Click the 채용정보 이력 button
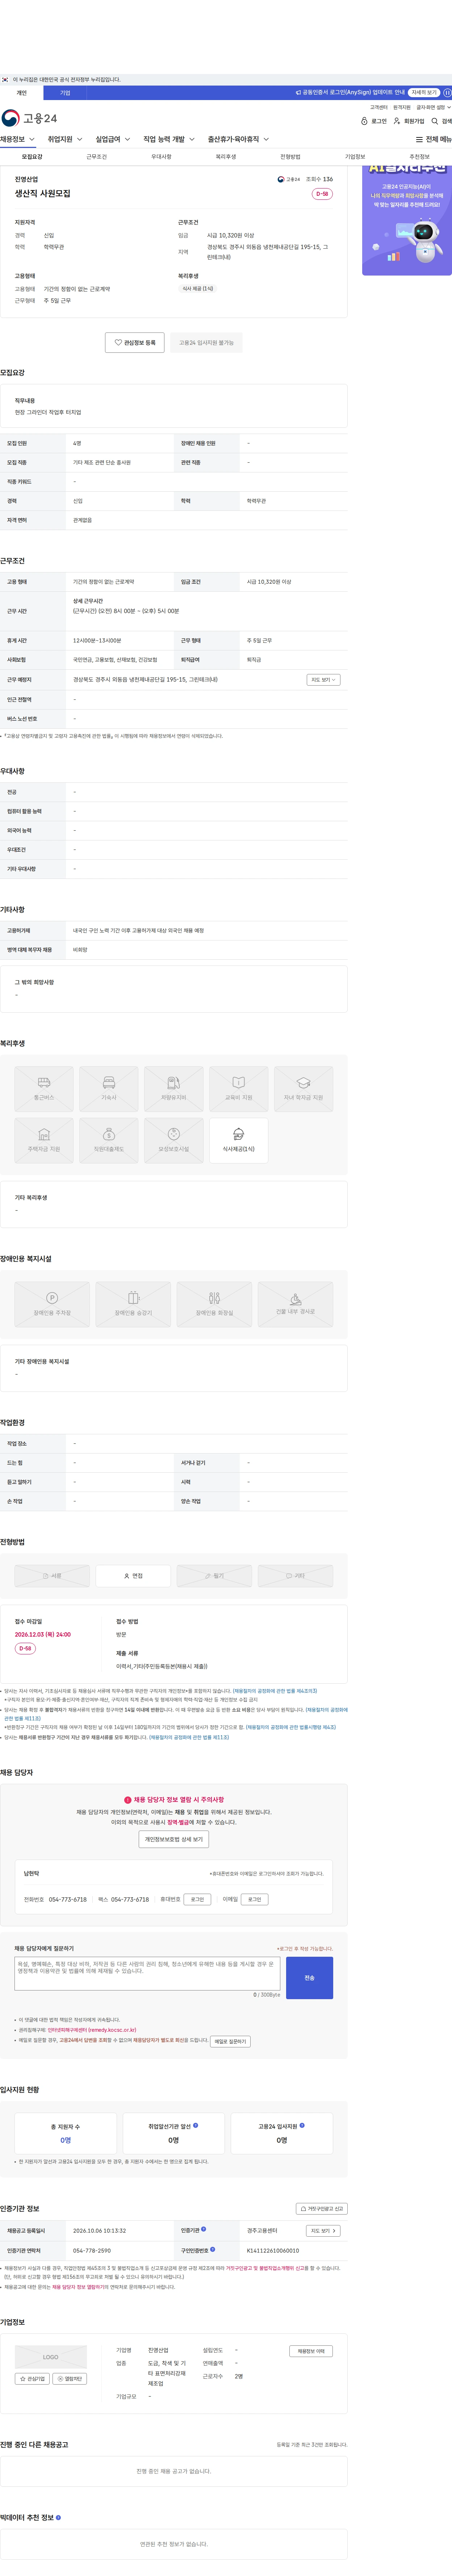 pos(311,2351)
